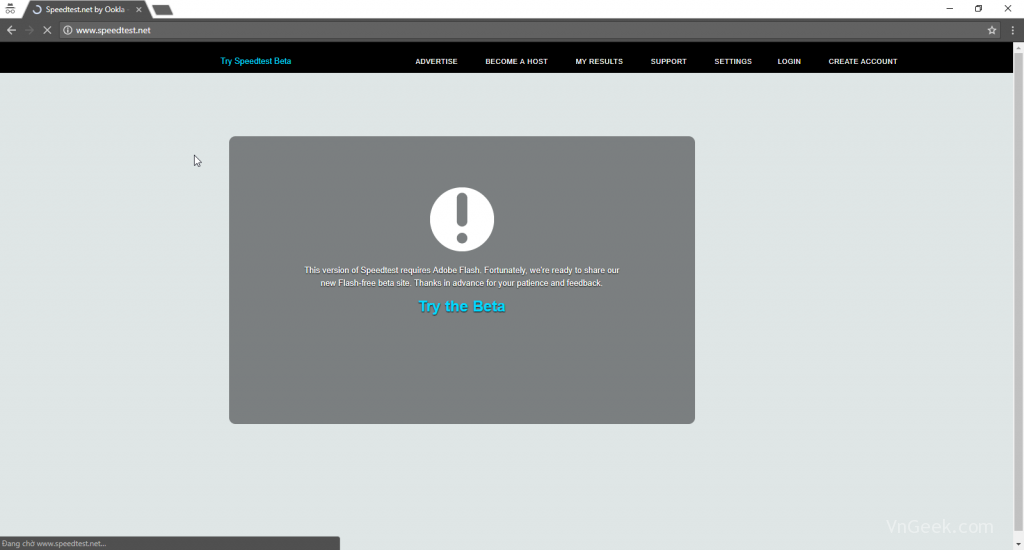Click the large Try the Beta link

point(462,306)
